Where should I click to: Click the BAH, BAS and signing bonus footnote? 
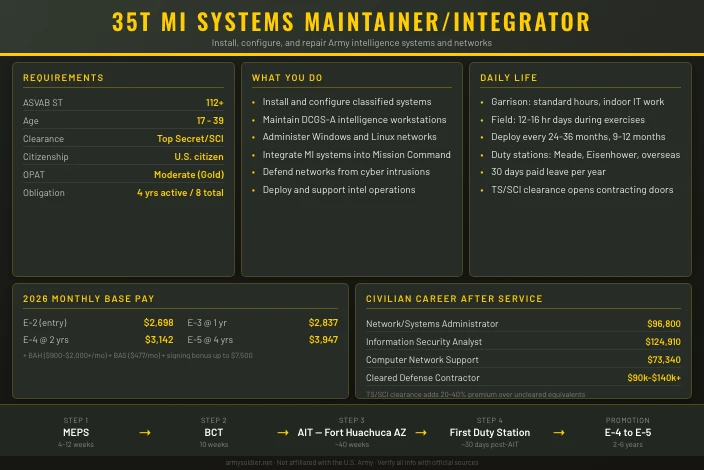[138, 355]
